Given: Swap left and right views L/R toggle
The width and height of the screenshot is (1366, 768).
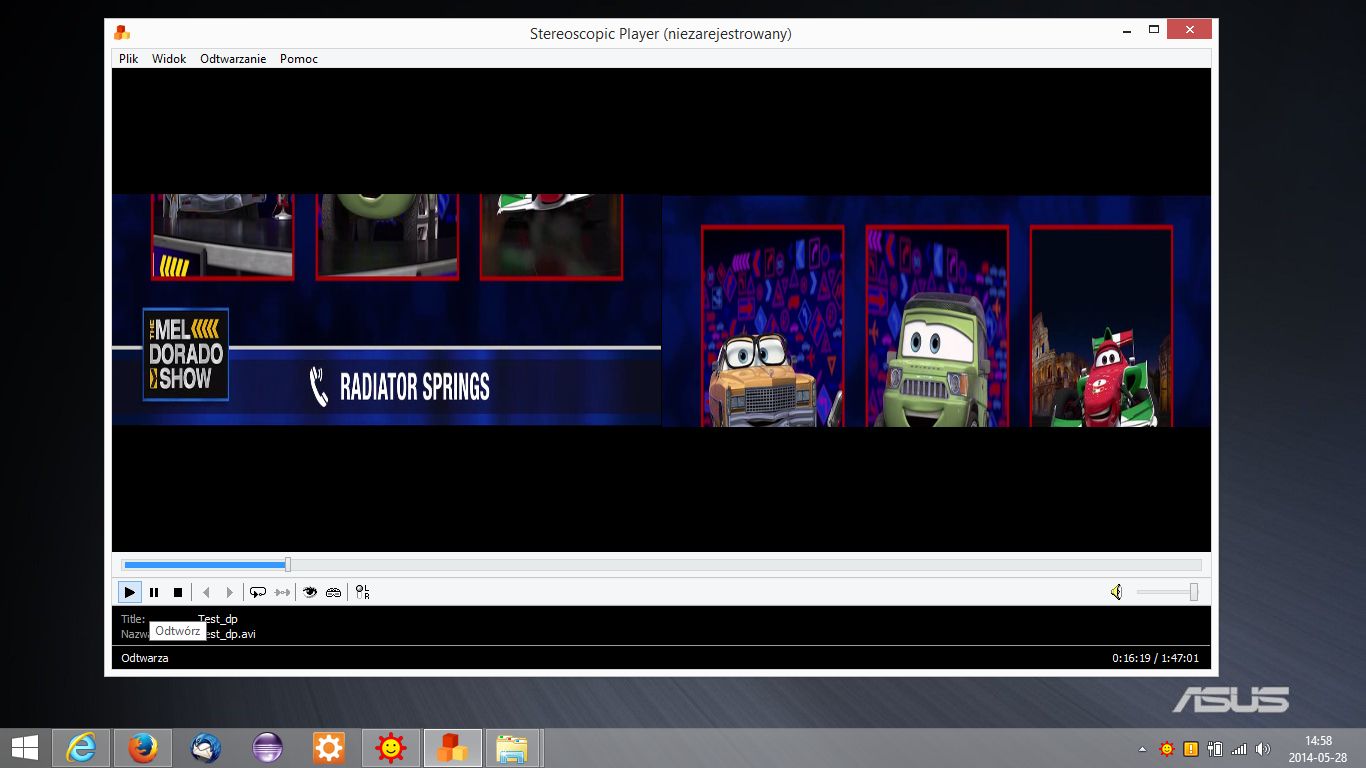Looking at the screenshot, I should (362, 592).
